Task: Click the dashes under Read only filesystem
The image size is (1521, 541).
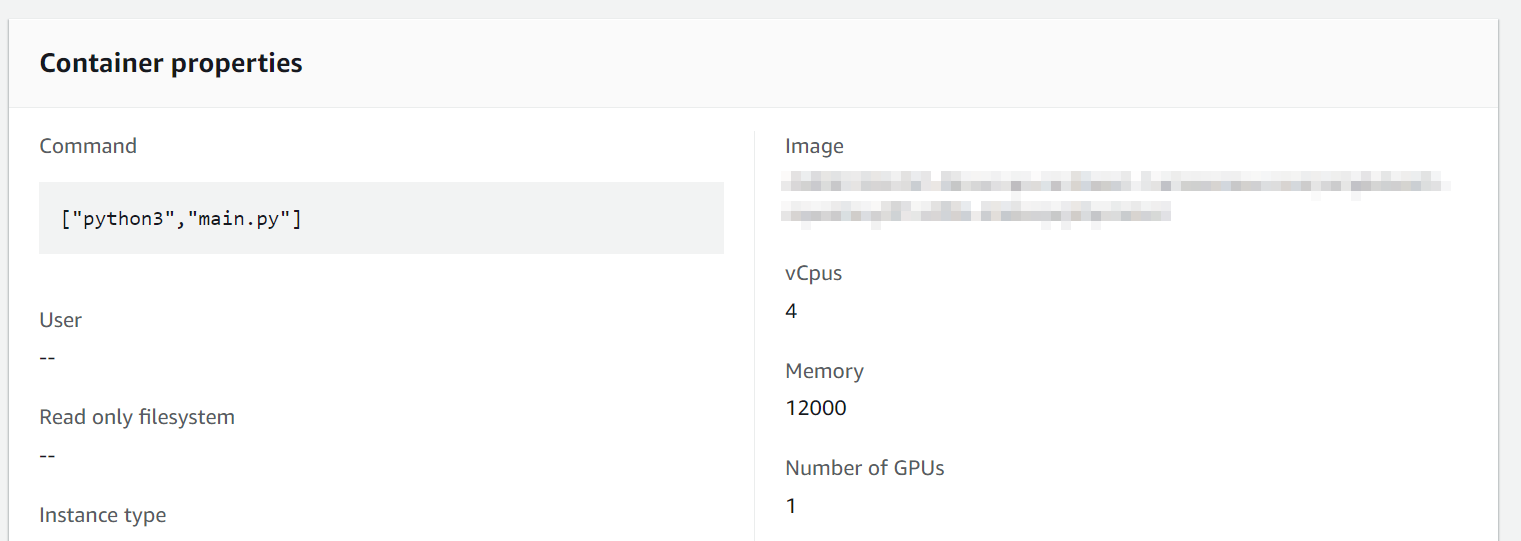Action: click(47, 455)
